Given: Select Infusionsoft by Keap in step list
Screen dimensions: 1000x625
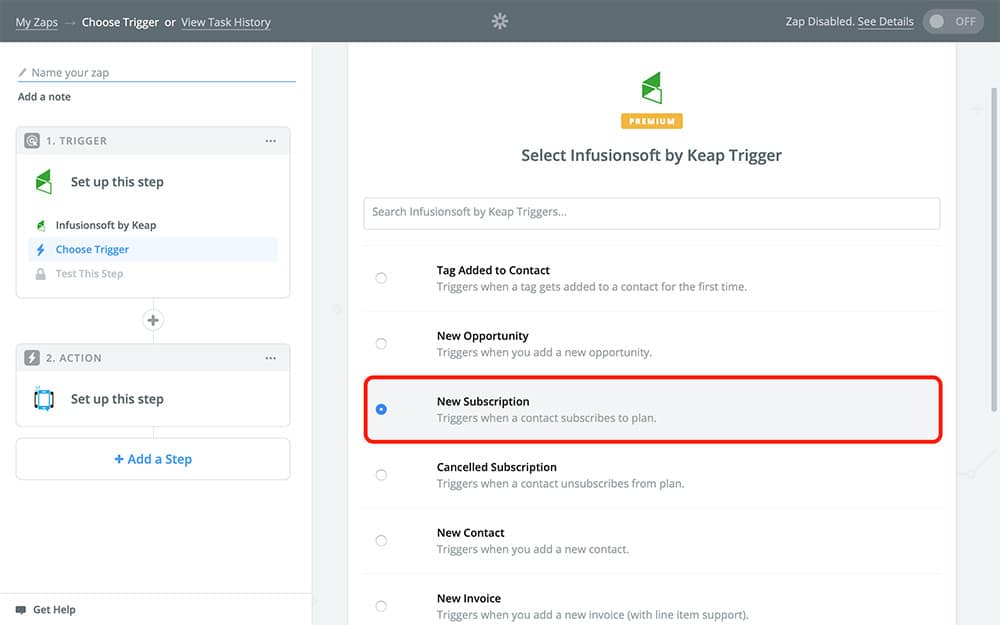Looking at the screenshot, I should click(x=105, y=226).
